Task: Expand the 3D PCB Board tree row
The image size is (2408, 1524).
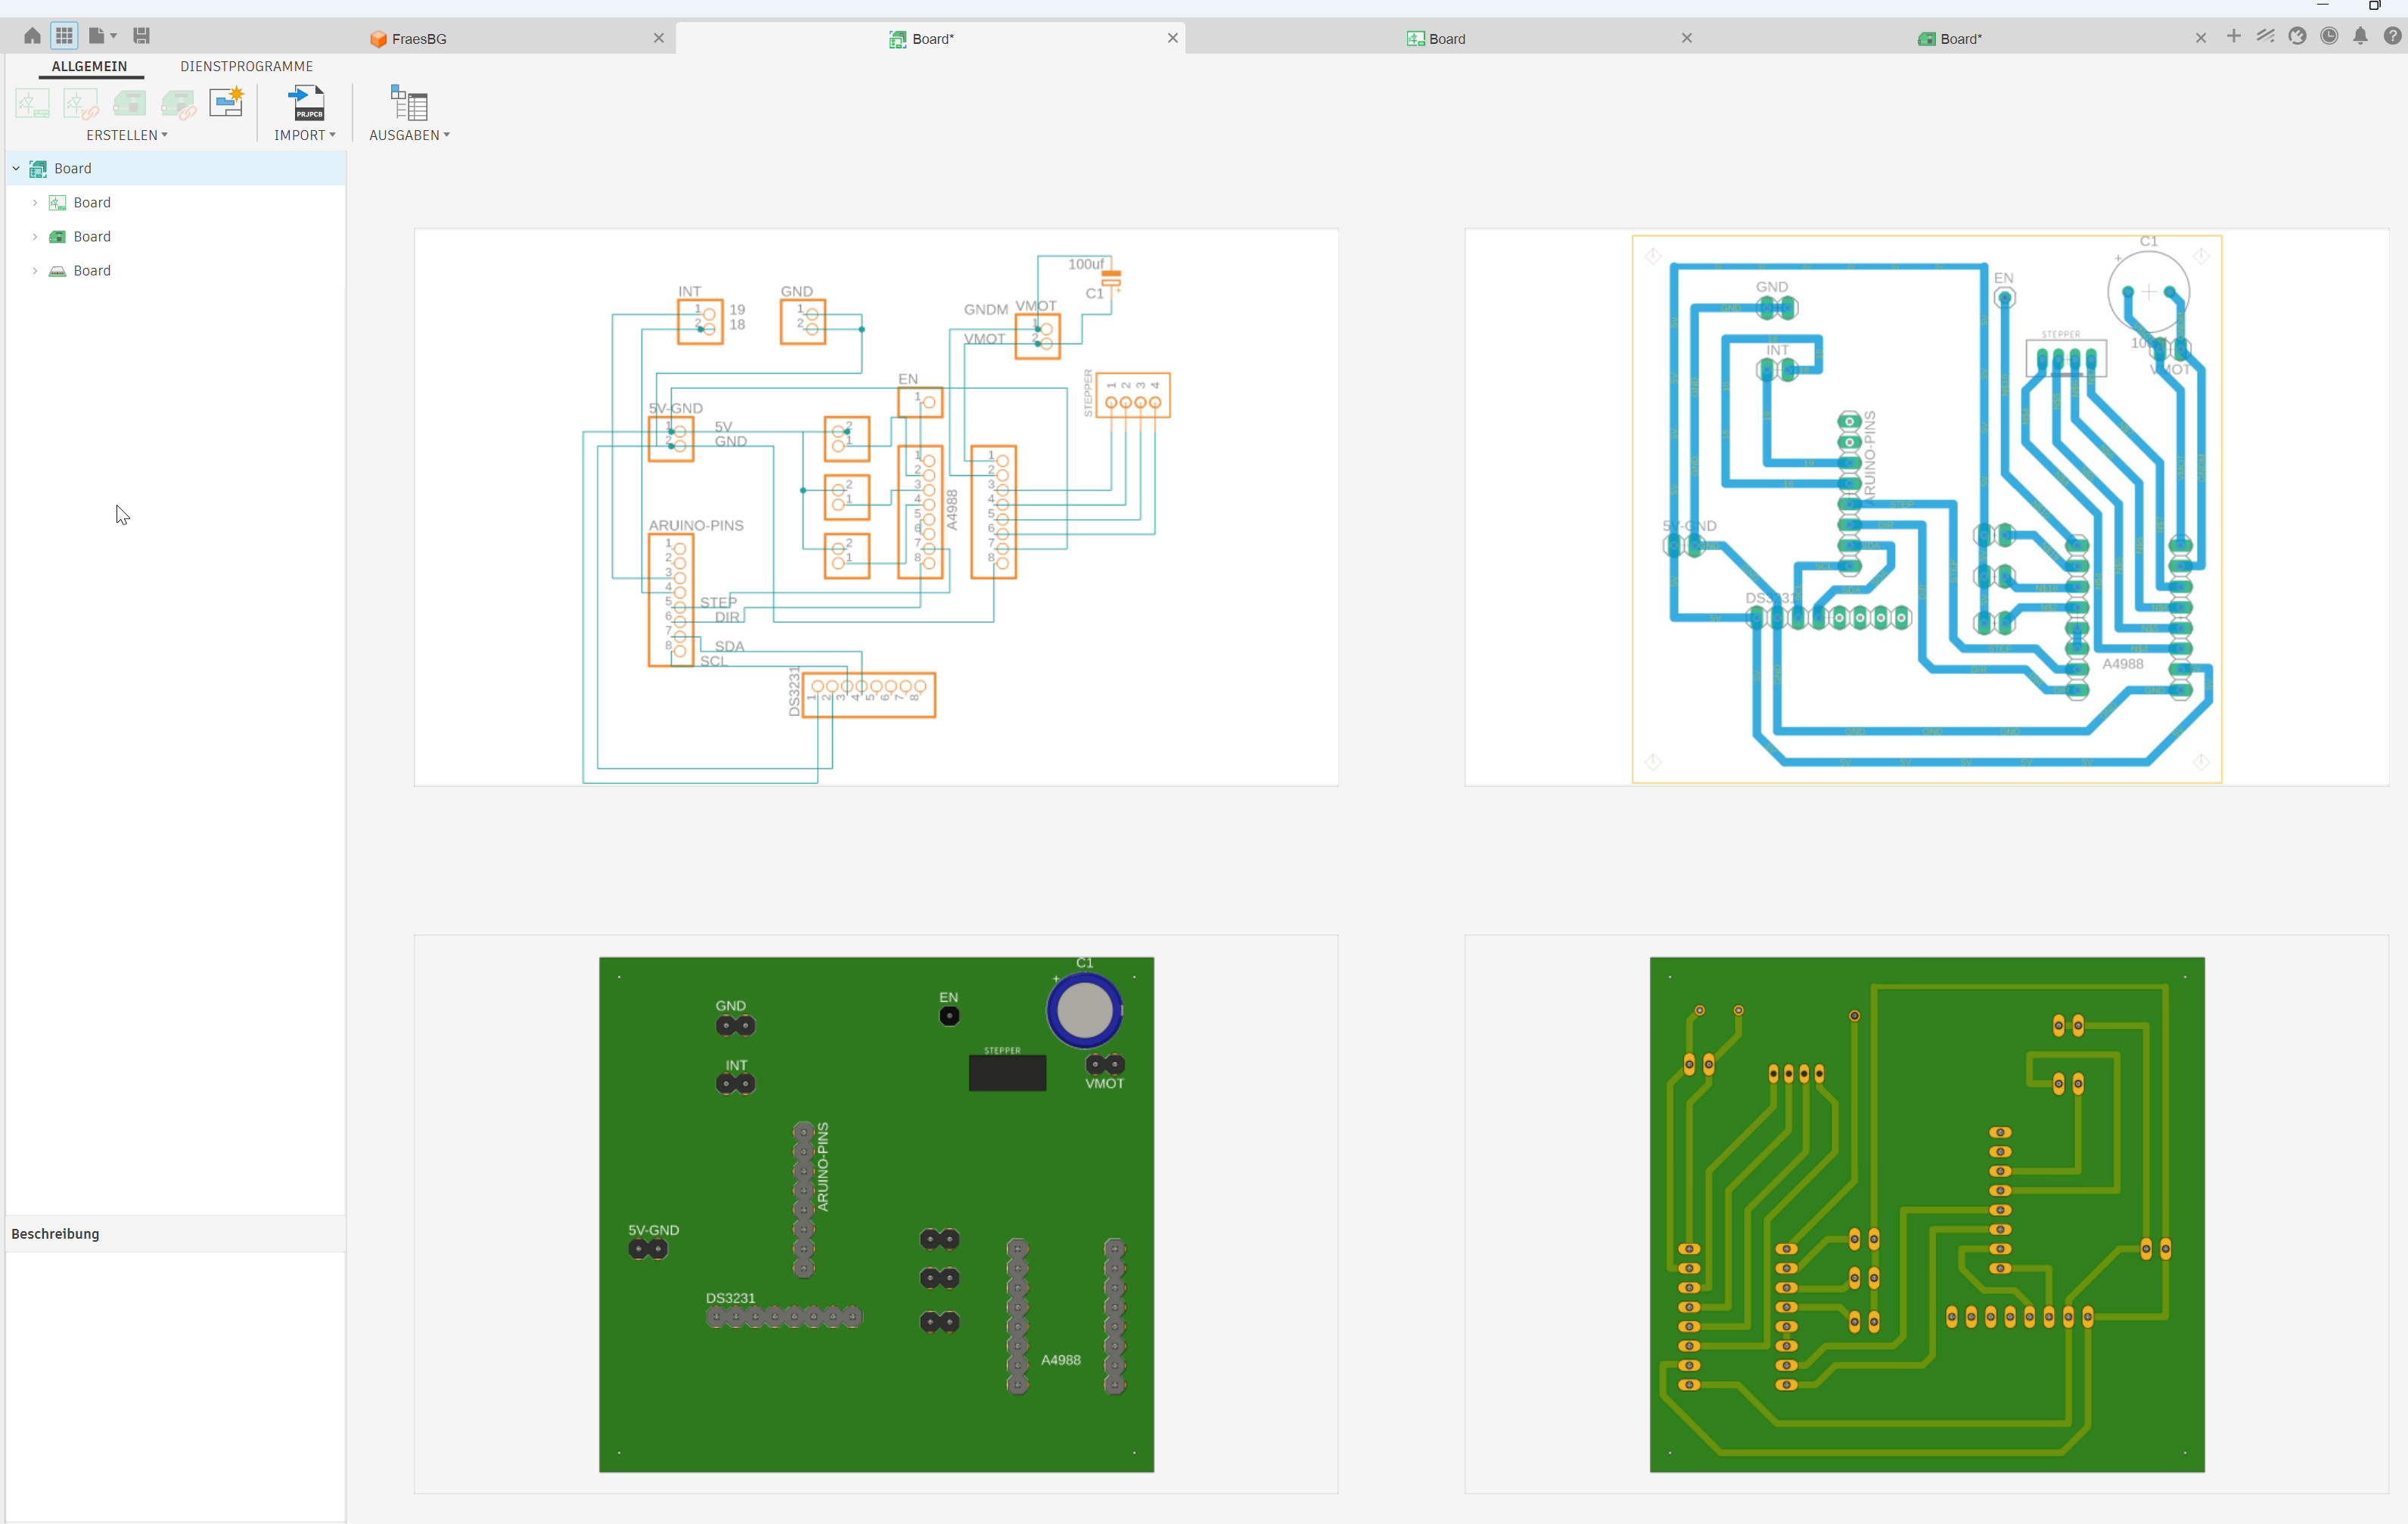Action: pos(35,270)
